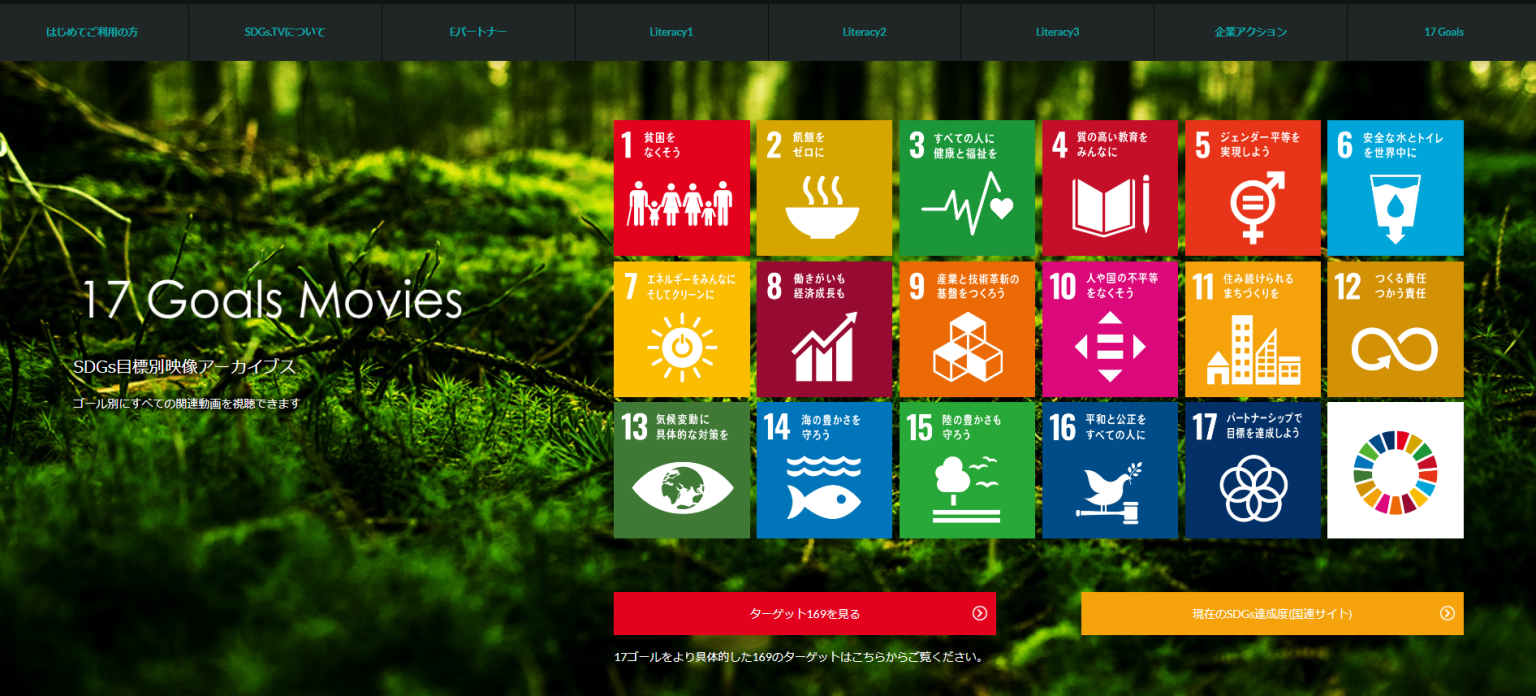Go to SDGs.TVについて in navigation
The height and width of the screenshot is (696, 1536).
point(285,32)
